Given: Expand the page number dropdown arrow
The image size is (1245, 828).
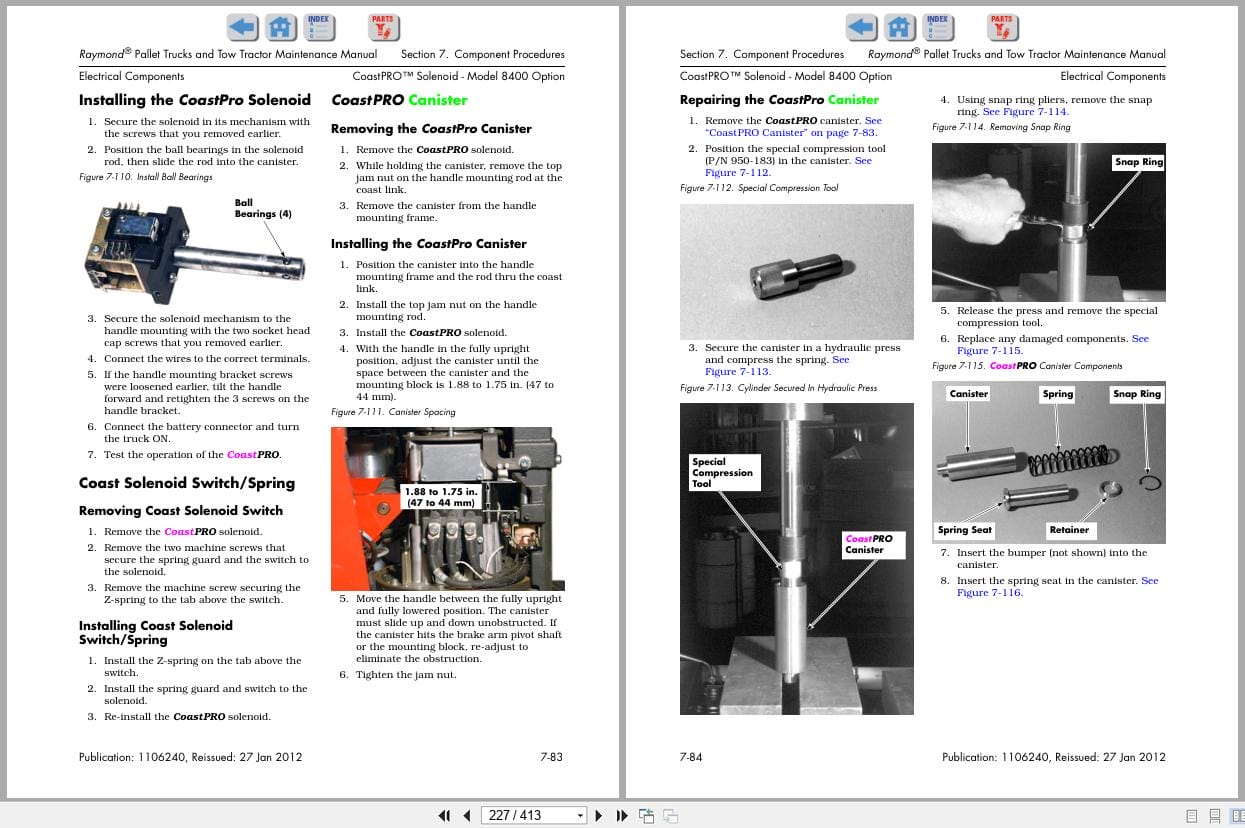Looking at the screenshot, I should click(580, 816).
